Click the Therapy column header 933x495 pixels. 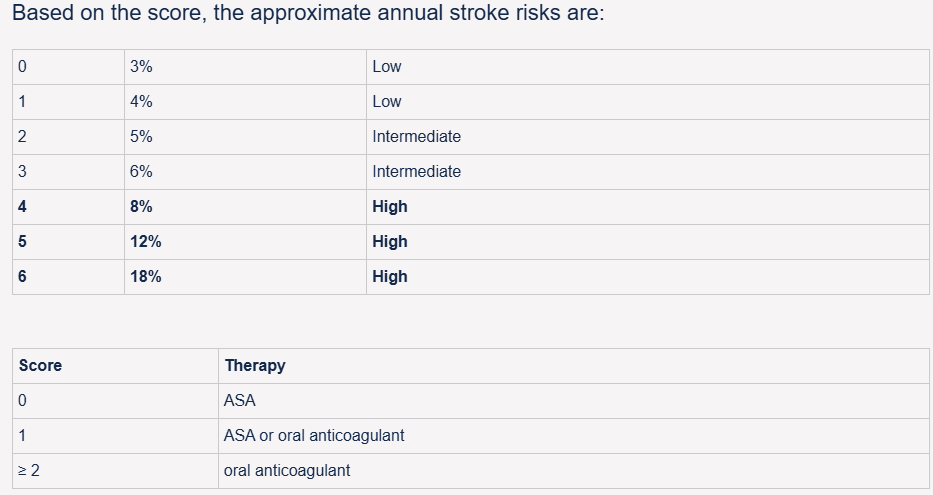(x=255, y=365)
